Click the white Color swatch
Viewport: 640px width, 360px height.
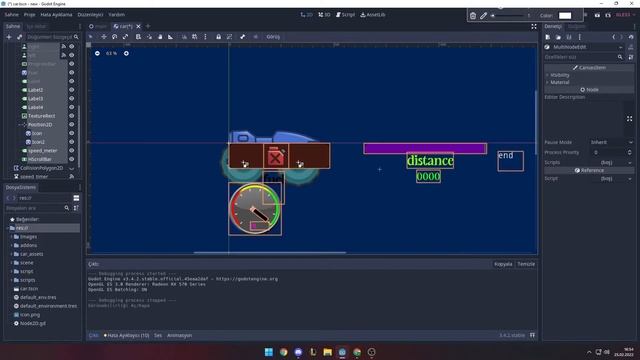pos(565,16)
